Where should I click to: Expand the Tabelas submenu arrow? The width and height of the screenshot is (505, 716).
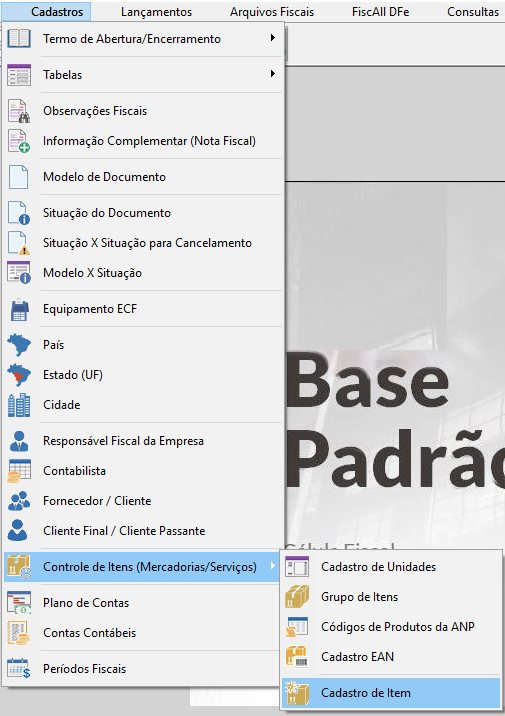tap(273, 74)
